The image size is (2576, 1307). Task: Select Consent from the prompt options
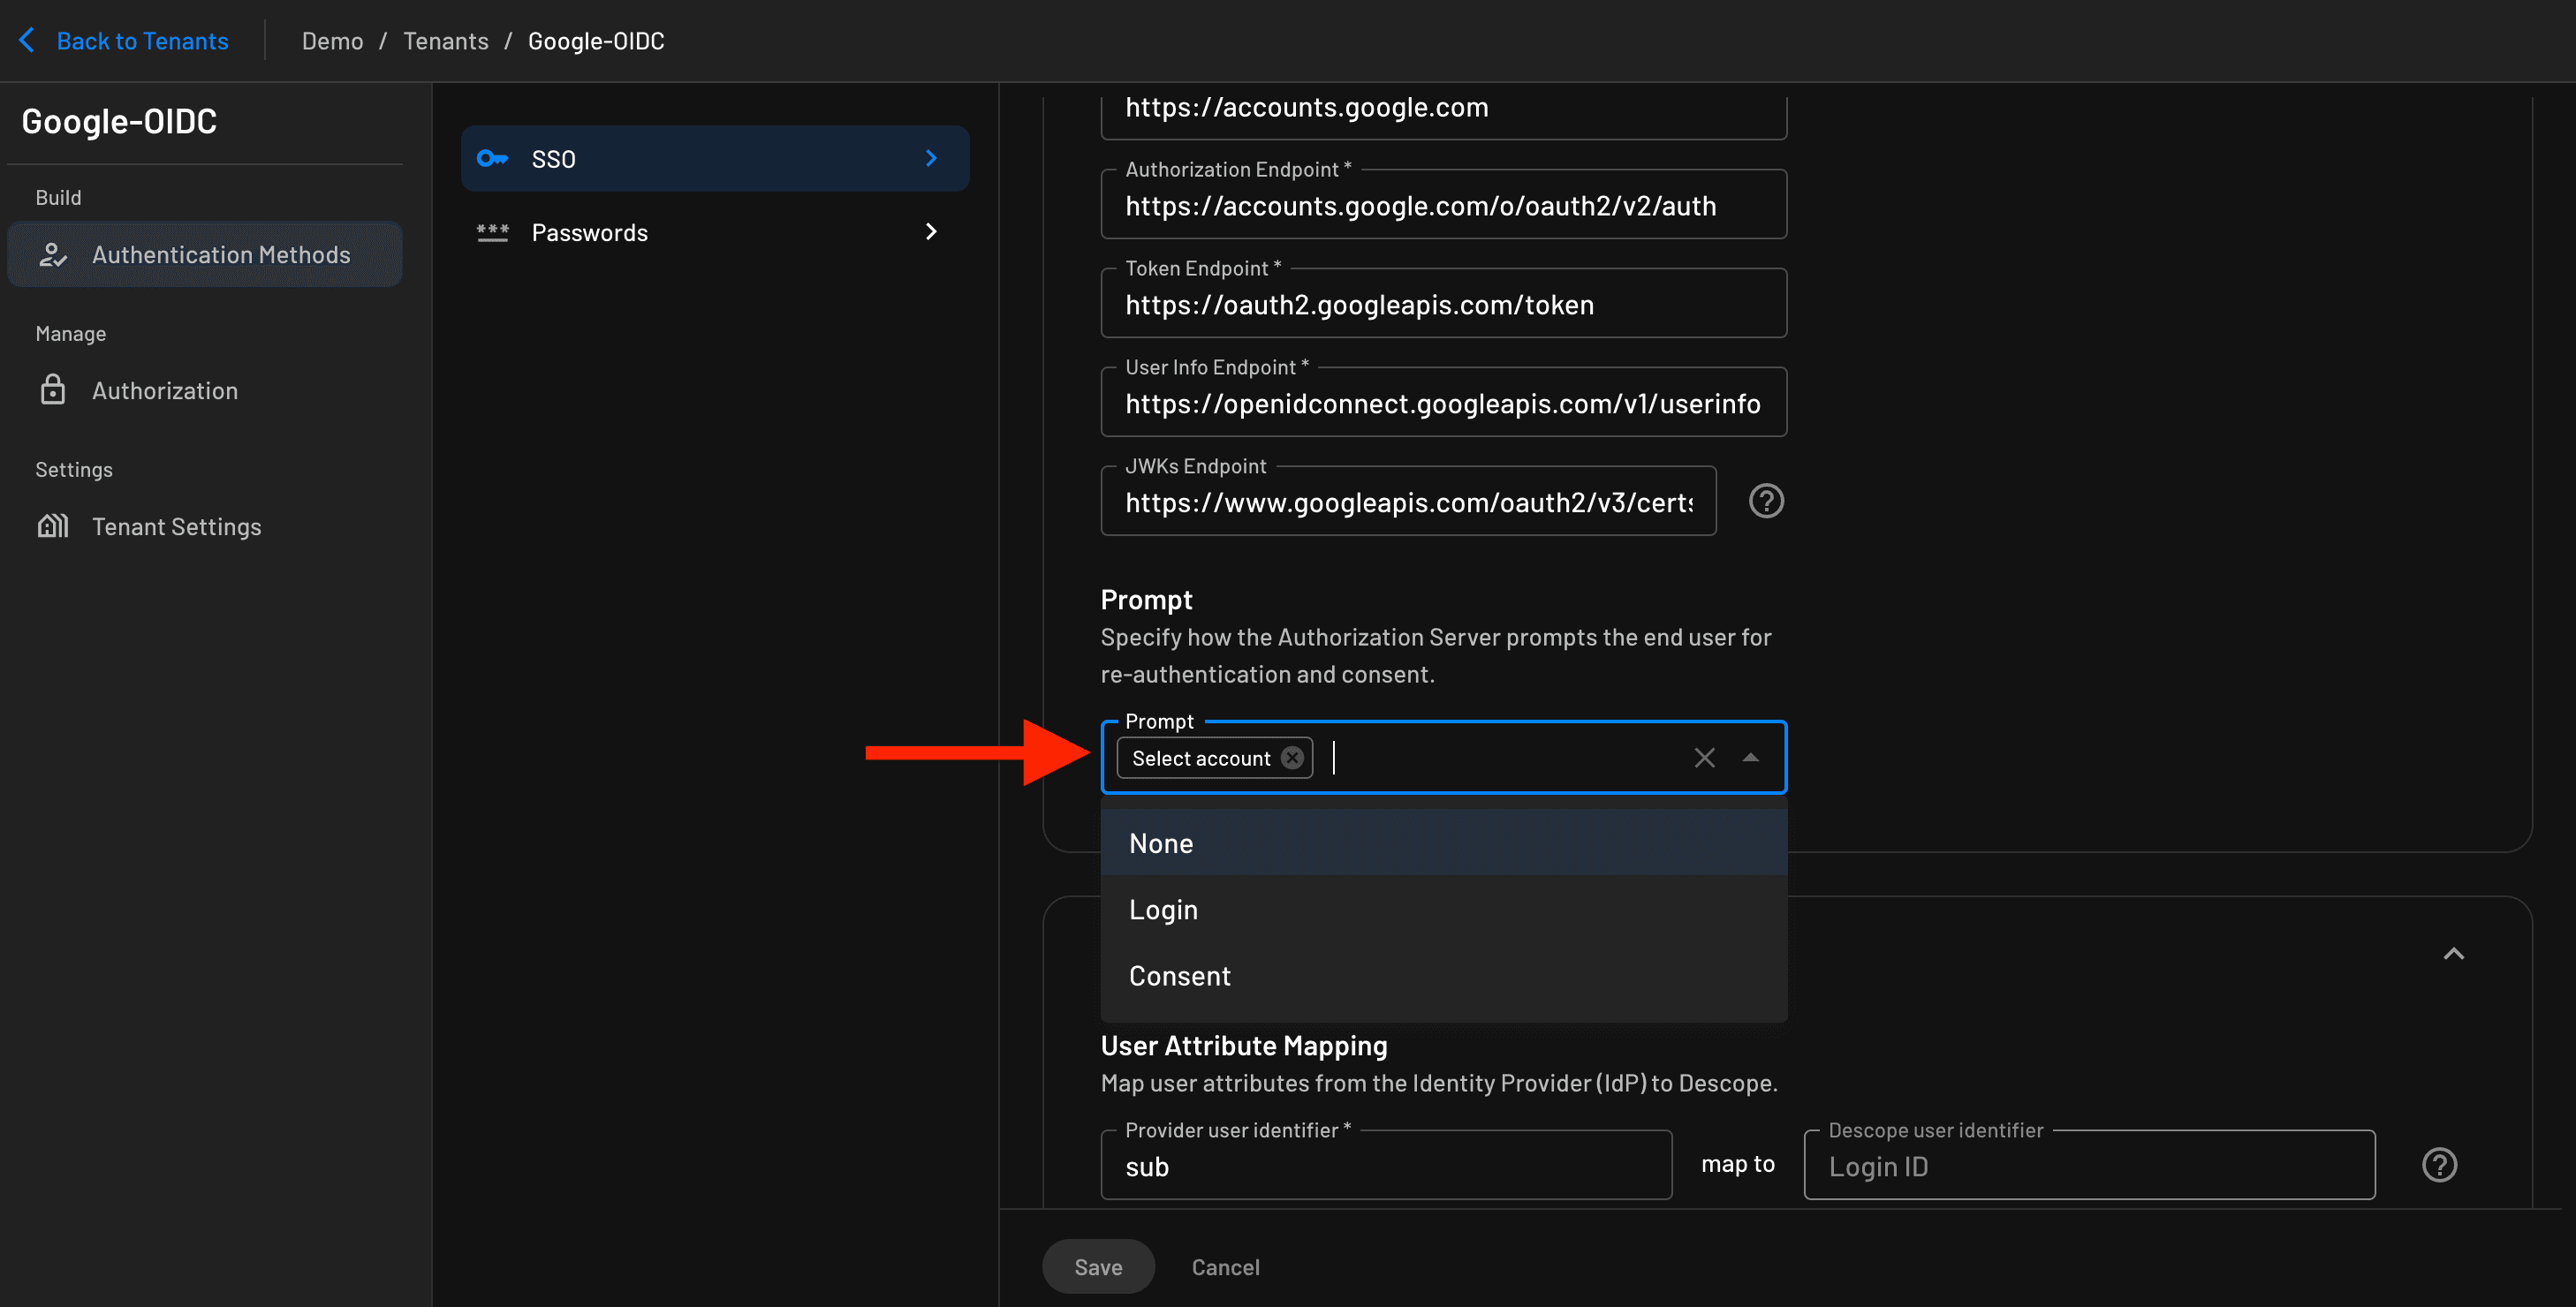click(x=1180, y=975)
